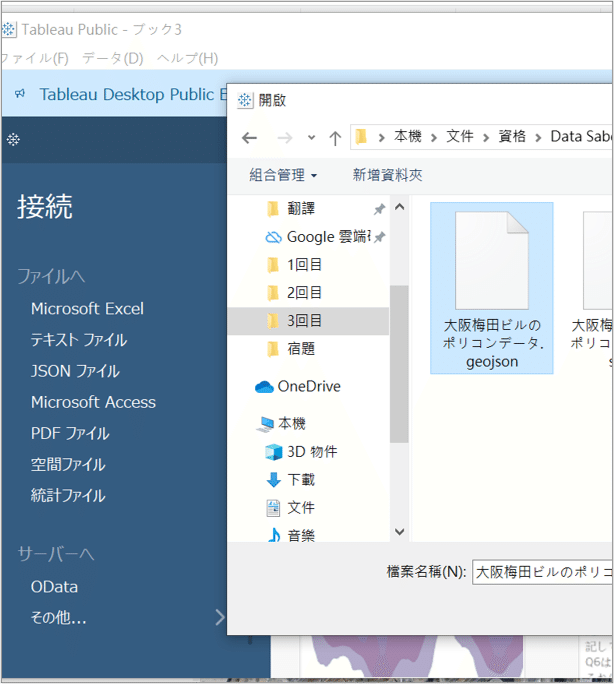
Task: Connect to JSON ファイル
Action: [x=75, y=371]
